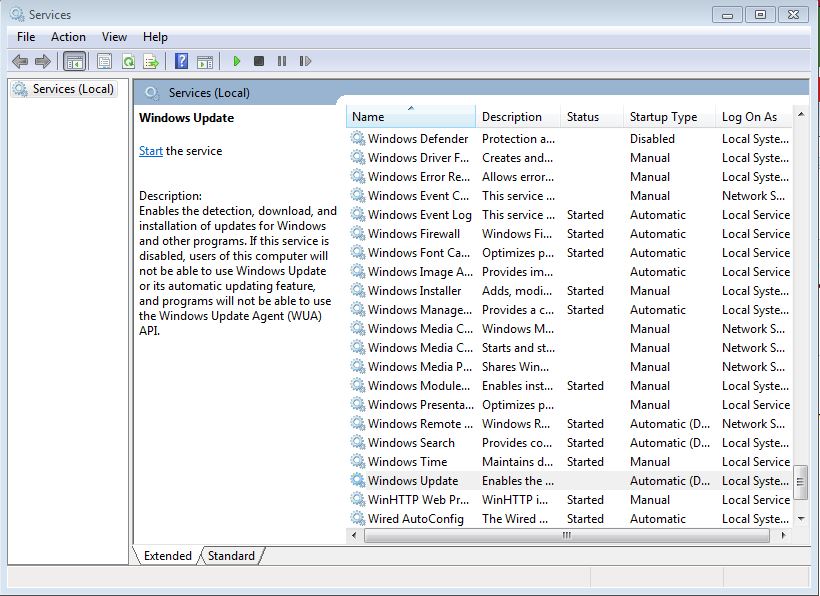Click the Disabled startup type of Windows Defender

[652, 139]
